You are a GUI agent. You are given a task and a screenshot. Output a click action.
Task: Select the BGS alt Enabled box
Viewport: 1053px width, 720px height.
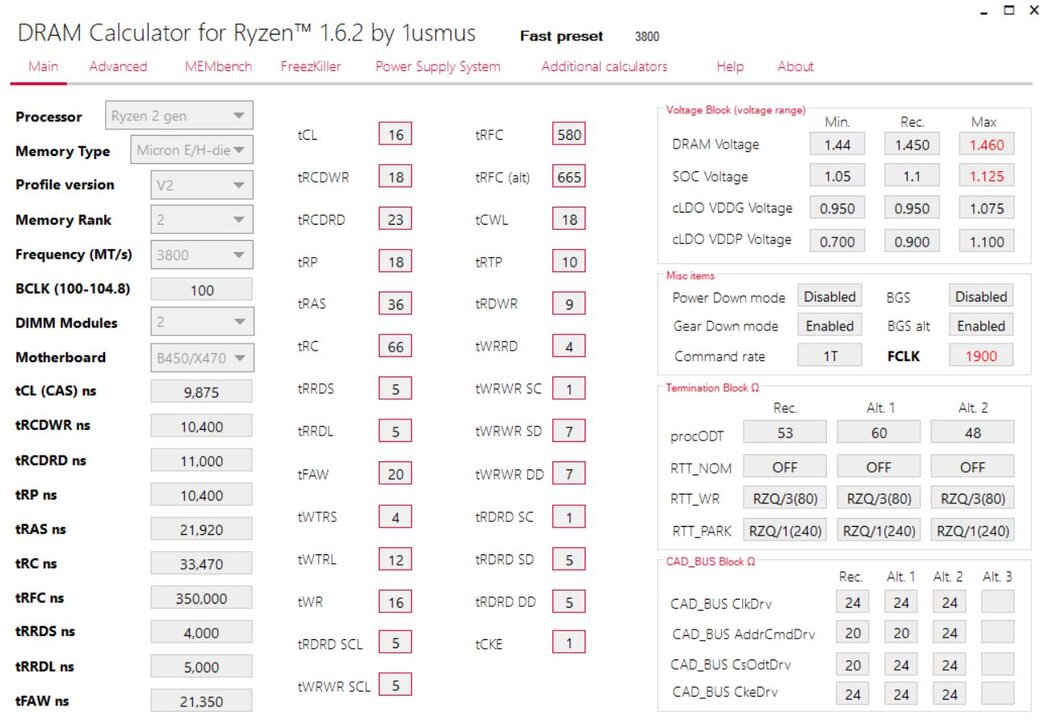coord(981,326)
